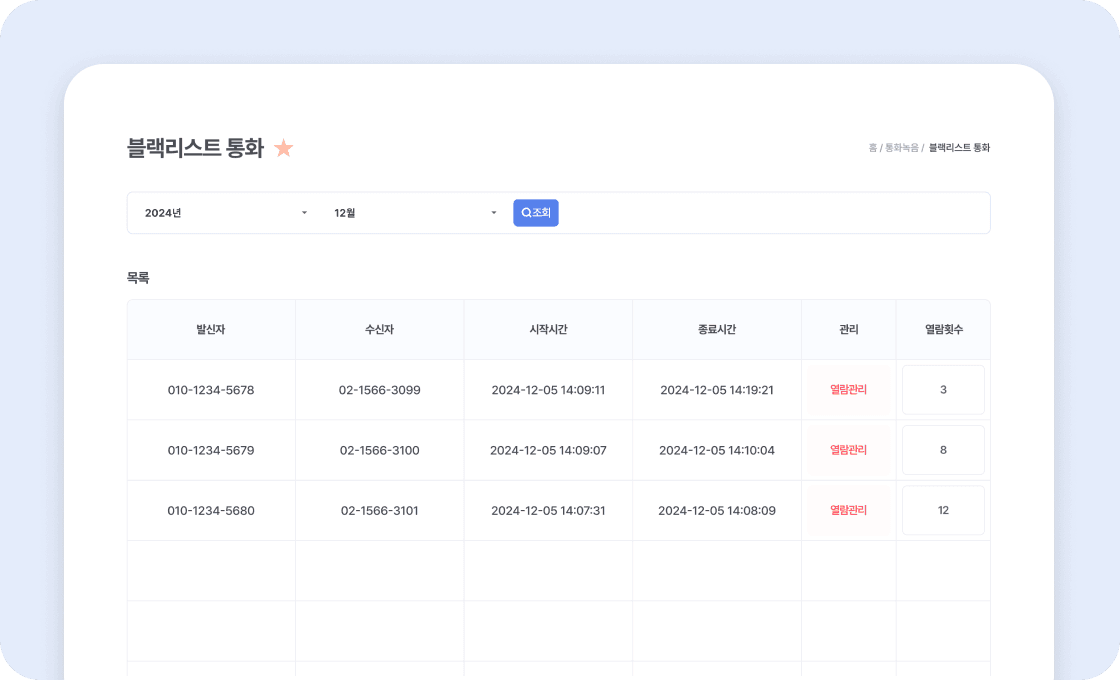Click the 열람횟수 column header
The image size is (1120, 680).
(x=943, y=330)
